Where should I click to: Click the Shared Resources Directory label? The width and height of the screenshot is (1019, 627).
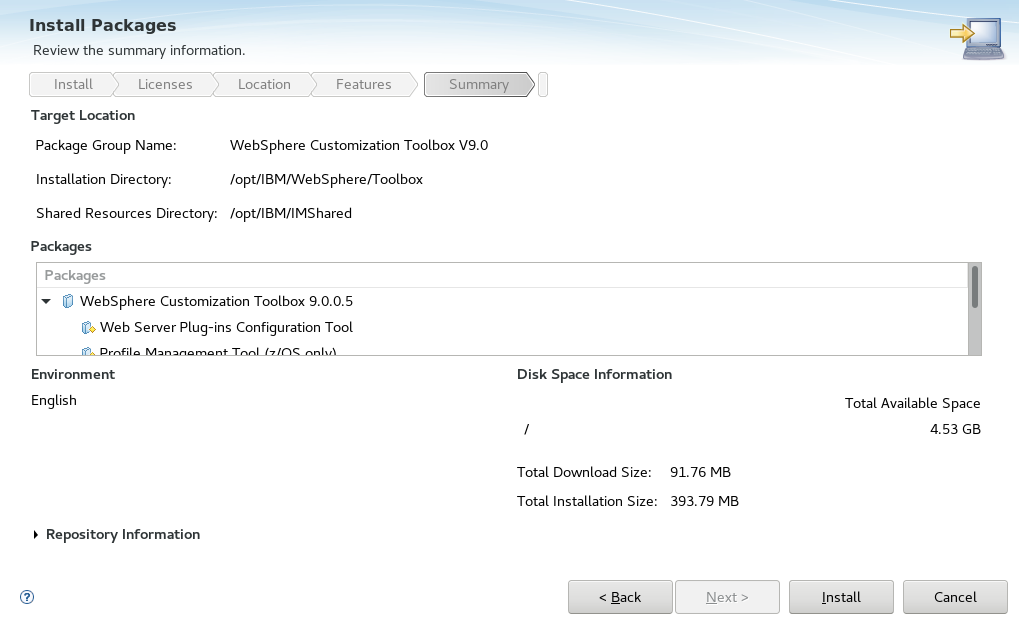point(127,213)
